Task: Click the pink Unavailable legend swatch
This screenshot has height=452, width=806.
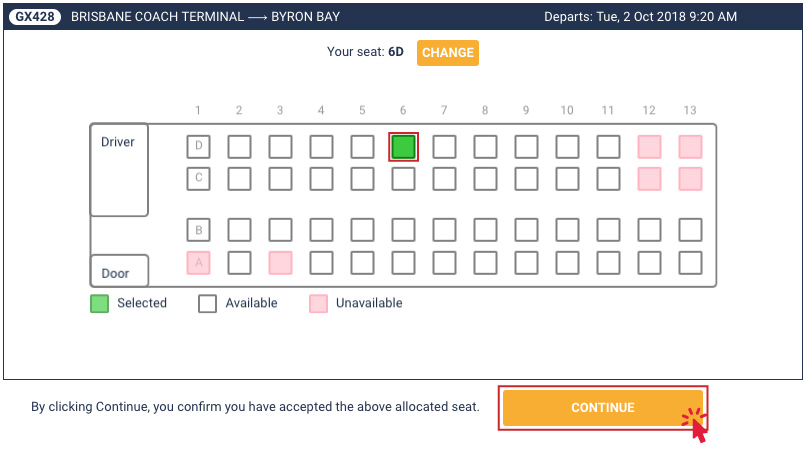Action: 318,303
